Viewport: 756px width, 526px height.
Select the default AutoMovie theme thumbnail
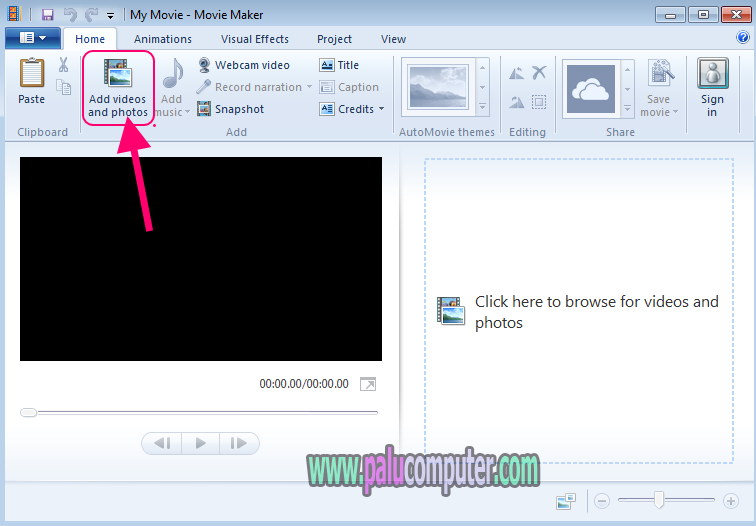click(438, 87)
